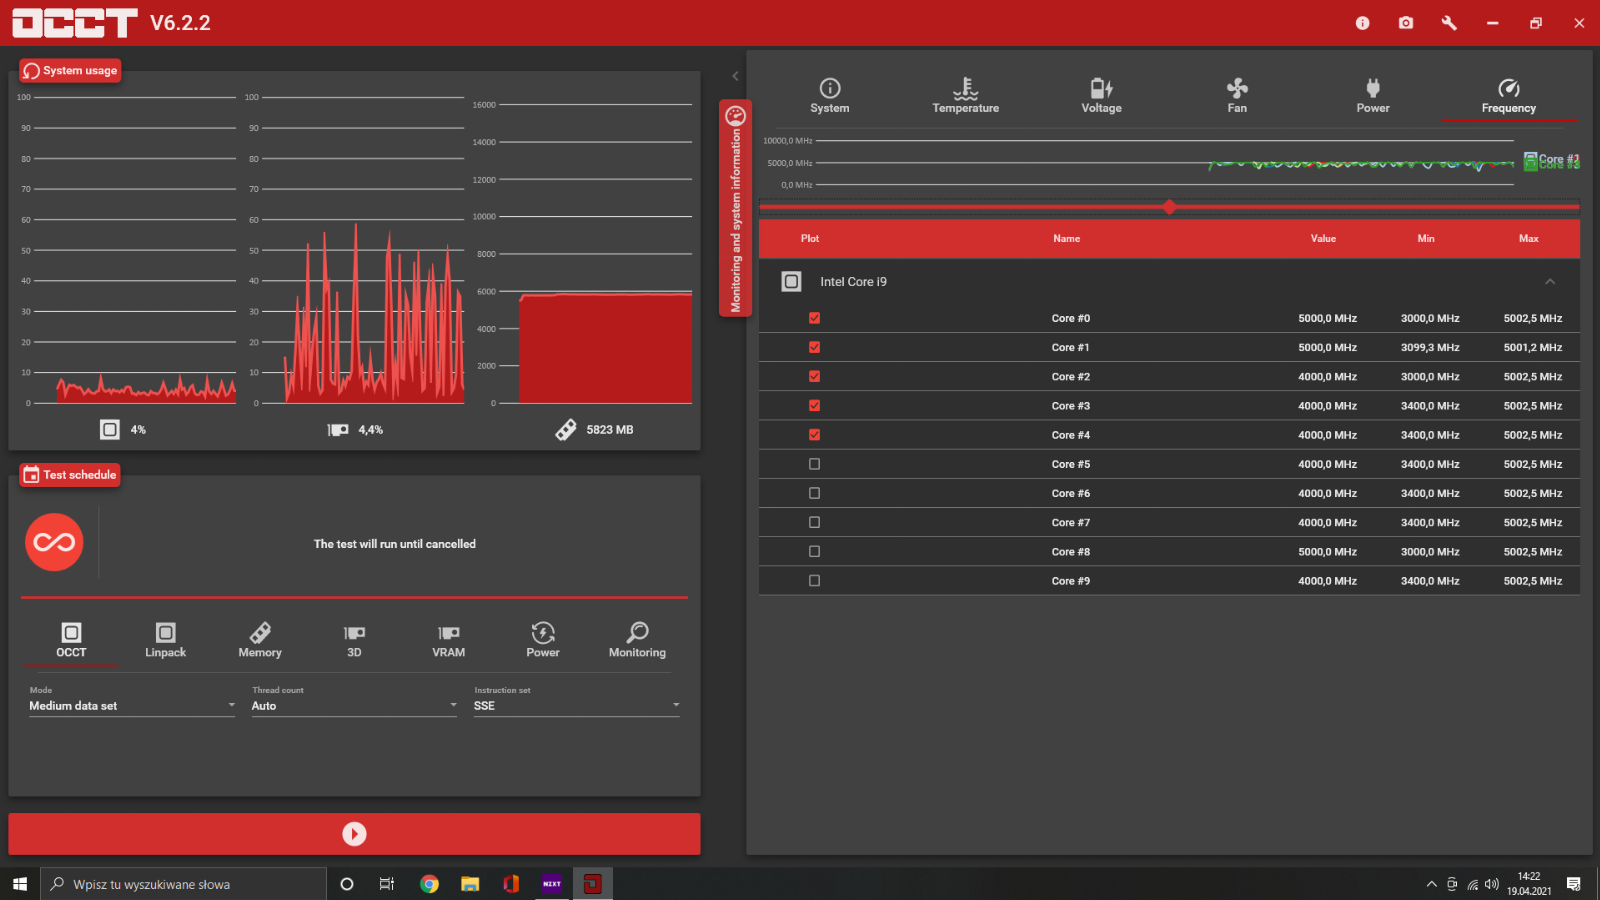Click the Test schedule calendar icon
Viewport: 1600px width, 900px height.
[x=31, y=475]
